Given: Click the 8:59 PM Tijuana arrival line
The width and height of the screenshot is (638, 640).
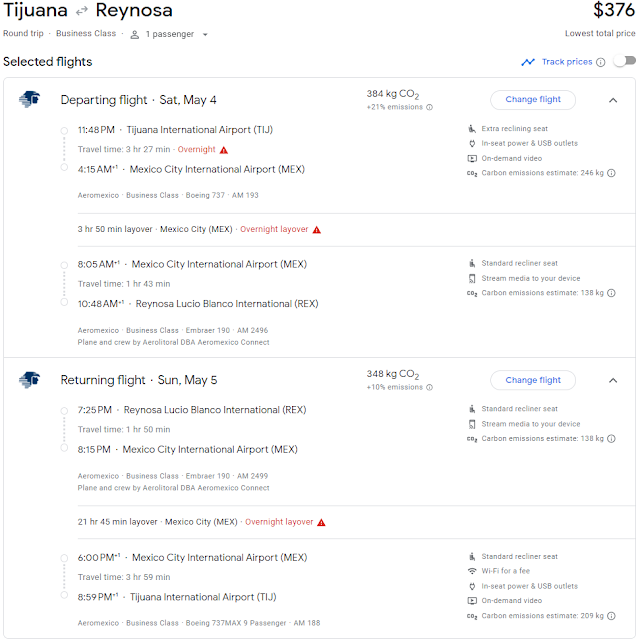Looking at the screenshot, I should (177, 597).
